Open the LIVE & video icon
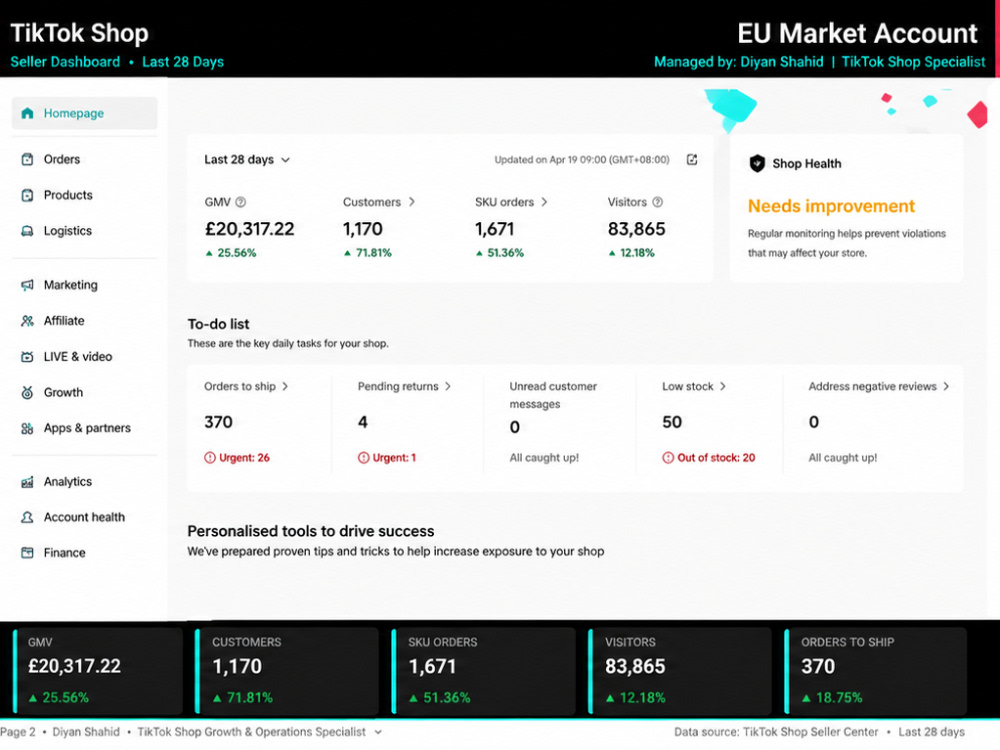This screenshot has height=750, width=1000. 27,357
